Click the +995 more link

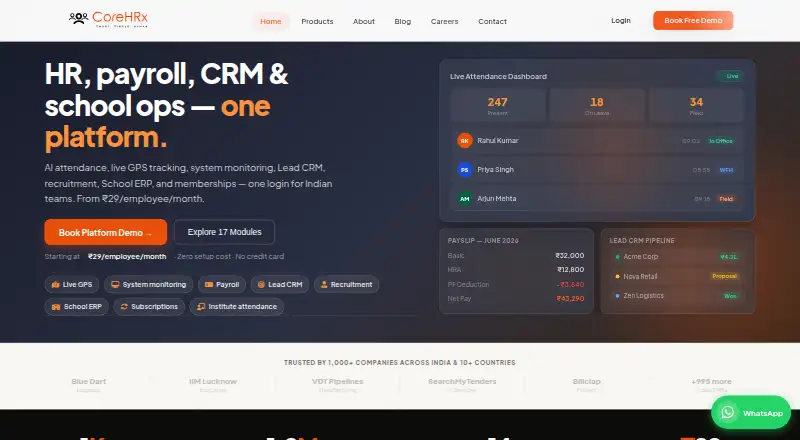click(711, 381)
